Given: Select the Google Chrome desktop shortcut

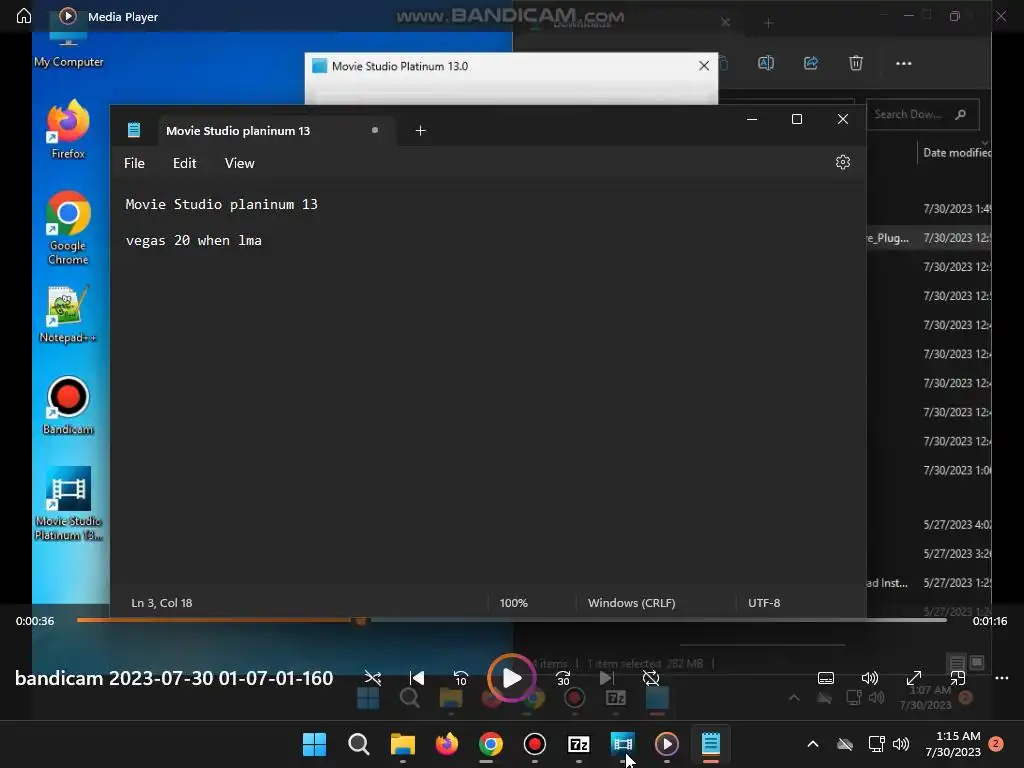Looking at the screenshot, I should [68, 229].
